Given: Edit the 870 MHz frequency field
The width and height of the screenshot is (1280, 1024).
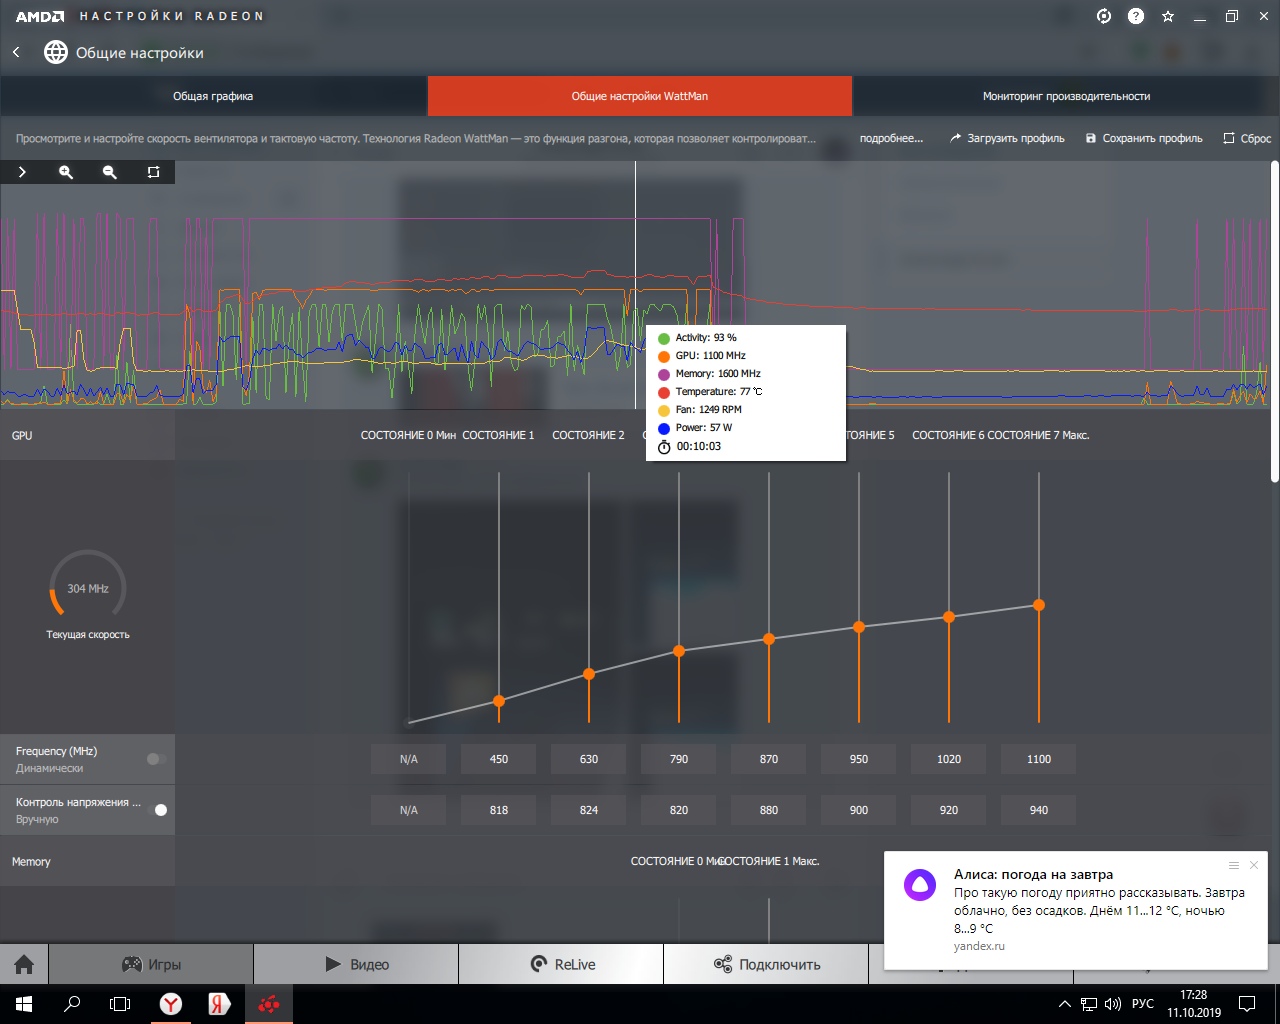Looking at the screenshot, I should [x=769, y=759].
